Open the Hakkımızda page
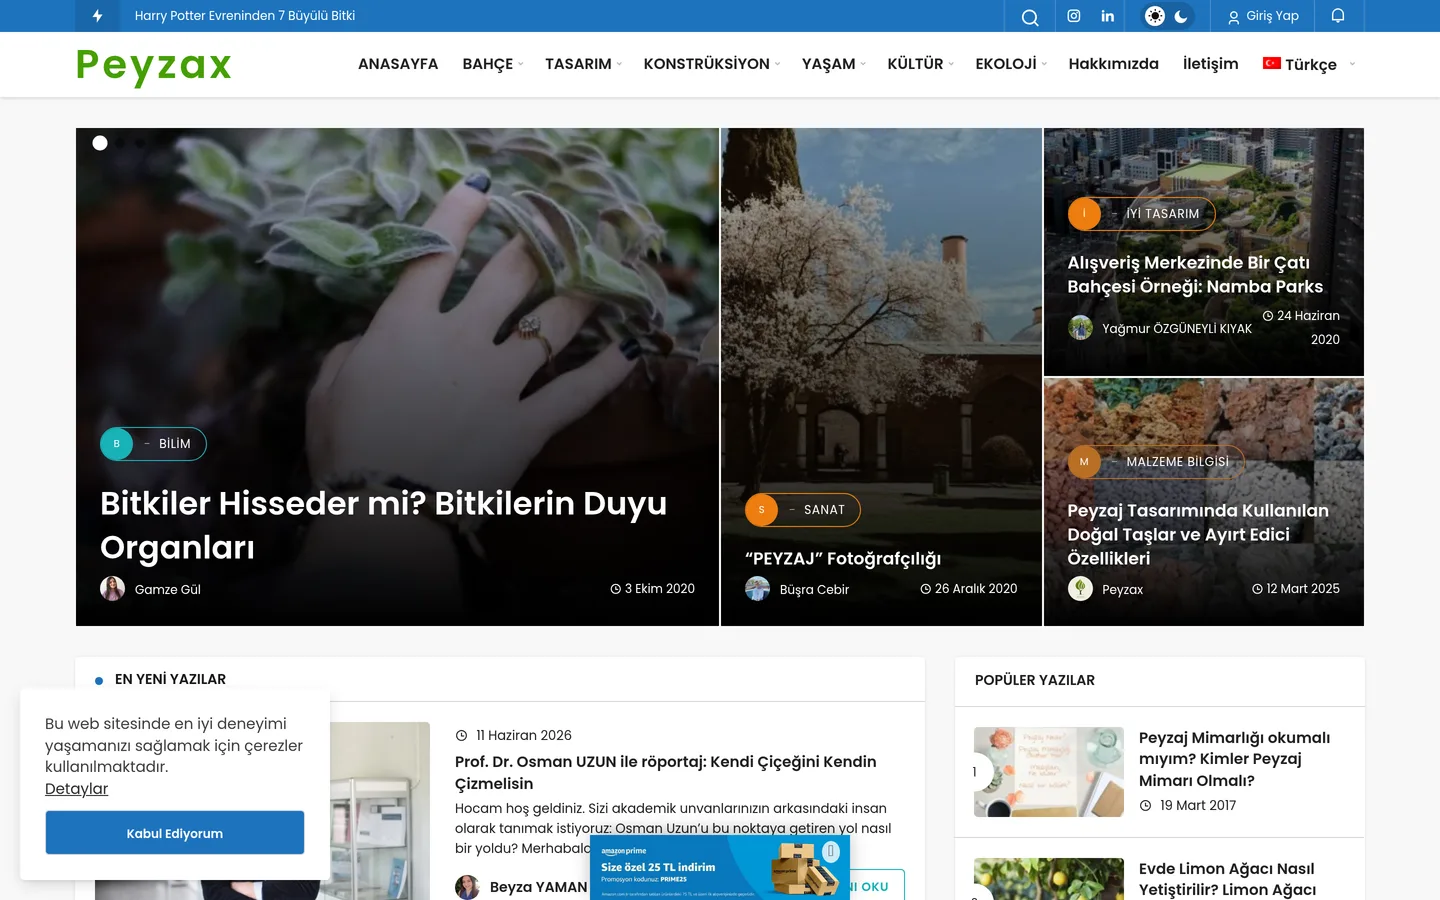Screen dimensions: 1440x900 pyautogui.click(x=1113, y=64)
